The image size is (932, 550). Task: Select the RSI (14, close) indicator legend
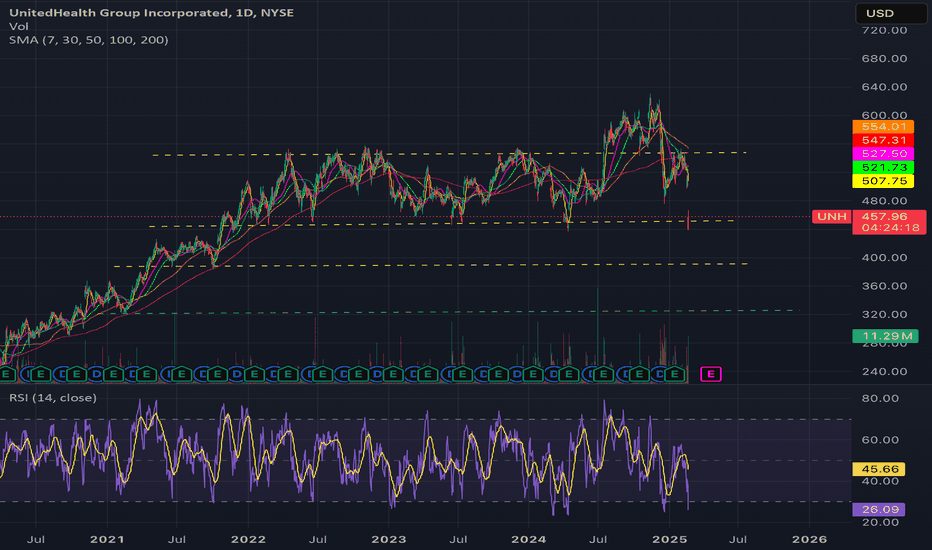coord(53,397)
